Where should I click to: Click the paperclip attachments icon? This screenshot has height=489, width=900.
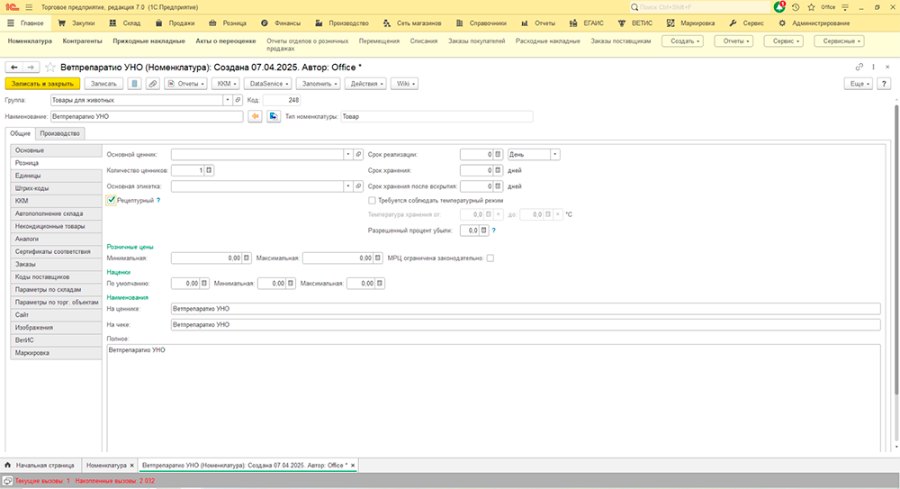point(153,84)
